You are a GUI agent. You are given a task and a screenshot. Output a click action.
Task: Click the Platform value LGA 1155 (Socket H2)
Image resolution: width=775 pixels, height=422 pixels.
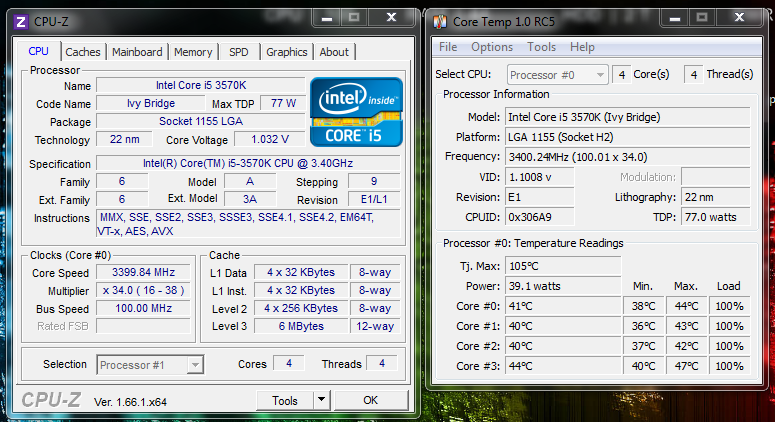[628, 137]
